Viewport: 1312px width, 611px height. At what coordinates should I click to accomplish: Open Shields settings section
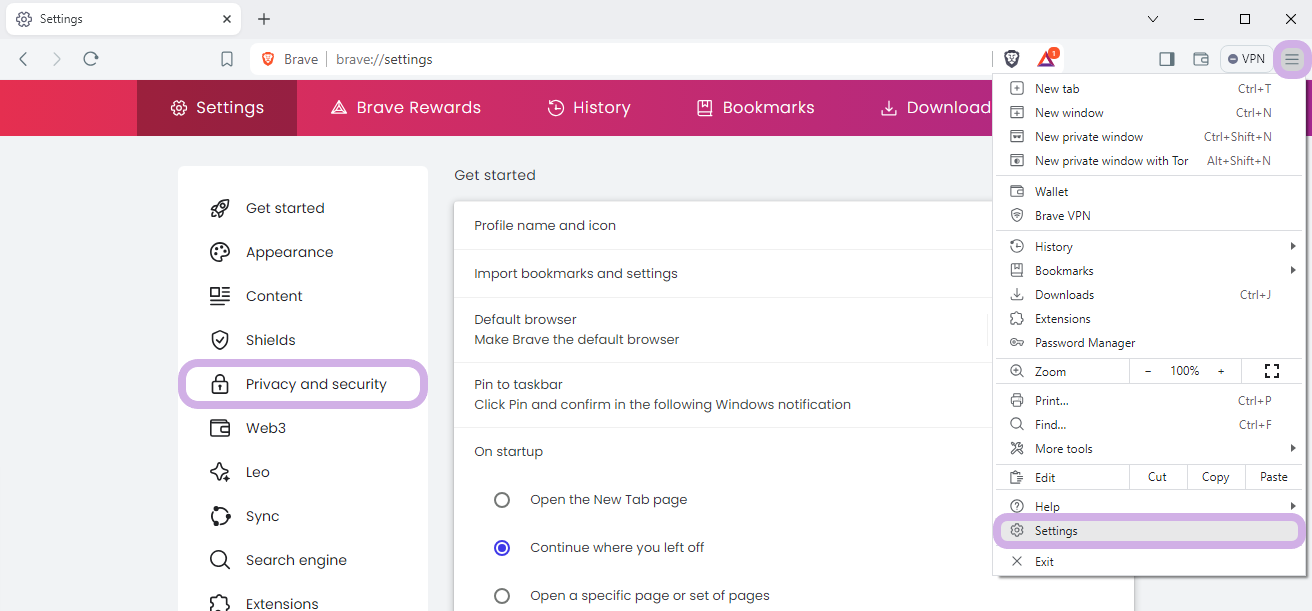pyautogui.click(x=303, y=340)
